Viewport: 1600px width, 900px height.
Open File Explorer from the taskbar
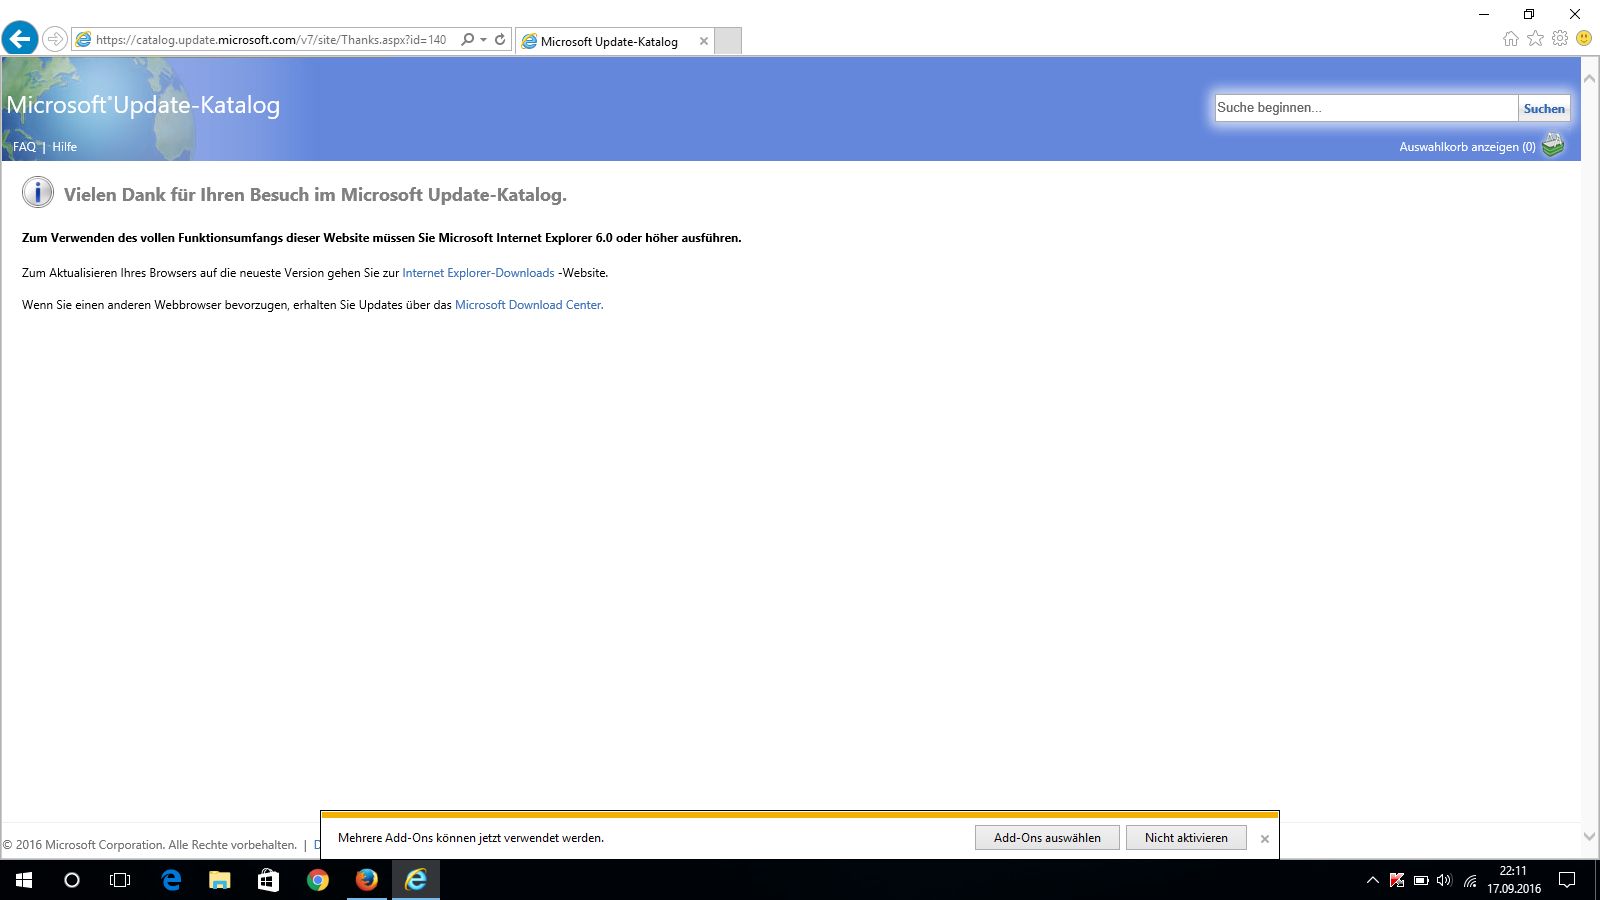click(x=219, y=880)
